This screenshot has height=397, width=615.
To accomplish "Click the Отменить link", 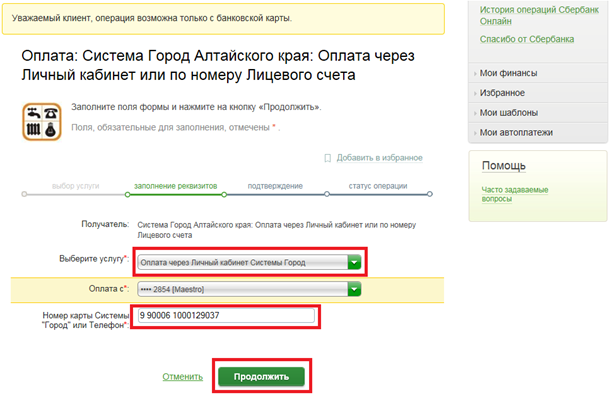I will (x=182, y=377).
